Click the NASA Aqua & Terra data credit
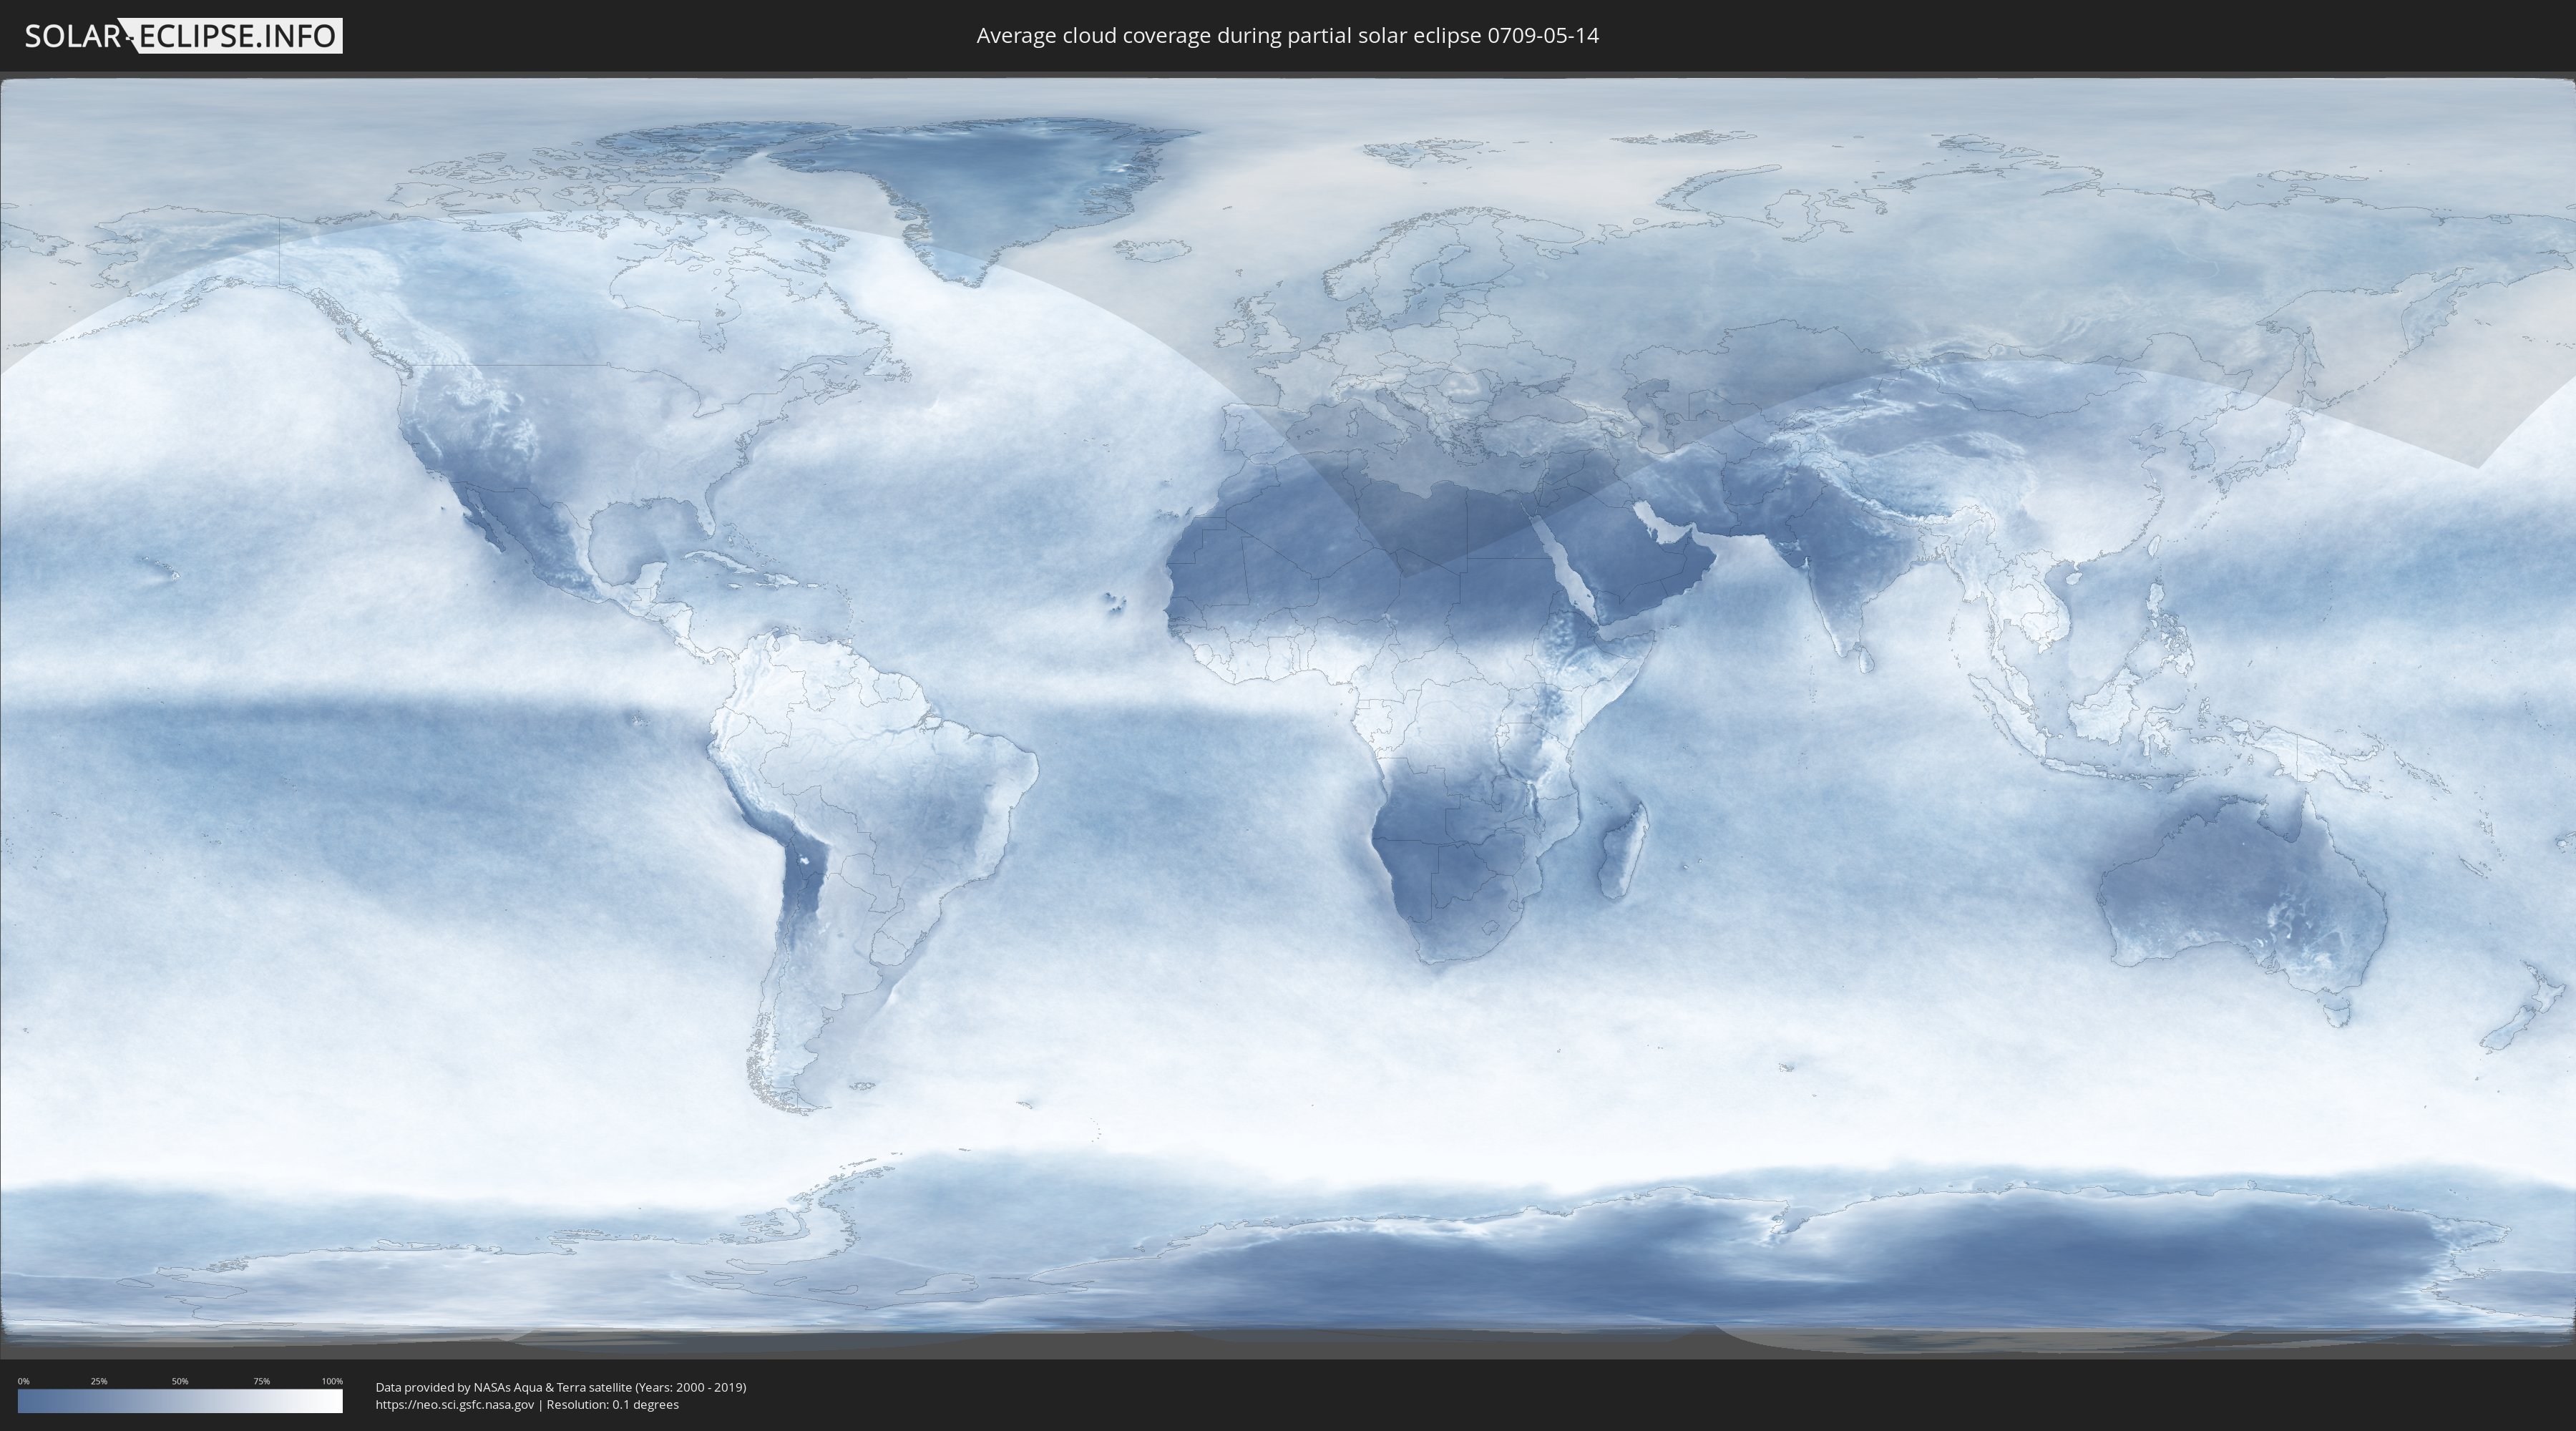The width and height of the screenshot is (2576, 1431). pyautogui.click(x=560, y=1387)
